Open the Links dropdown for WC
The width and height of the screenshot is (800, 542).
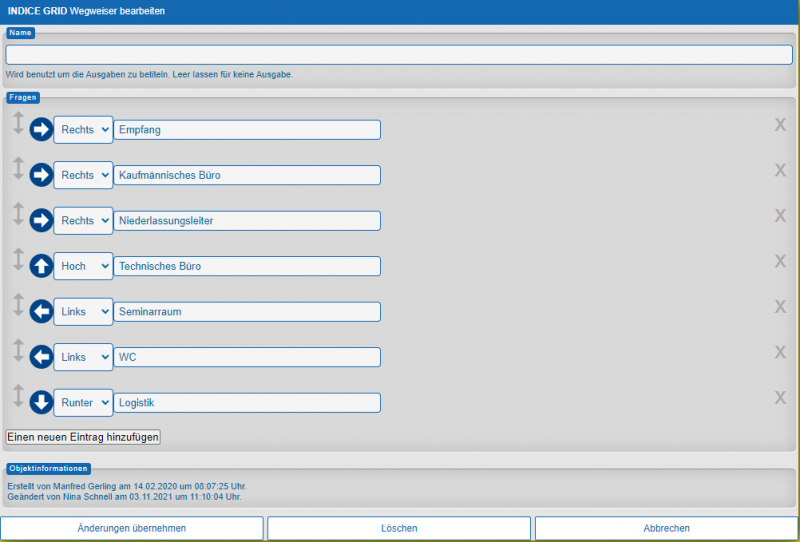[x=83, y=357]
